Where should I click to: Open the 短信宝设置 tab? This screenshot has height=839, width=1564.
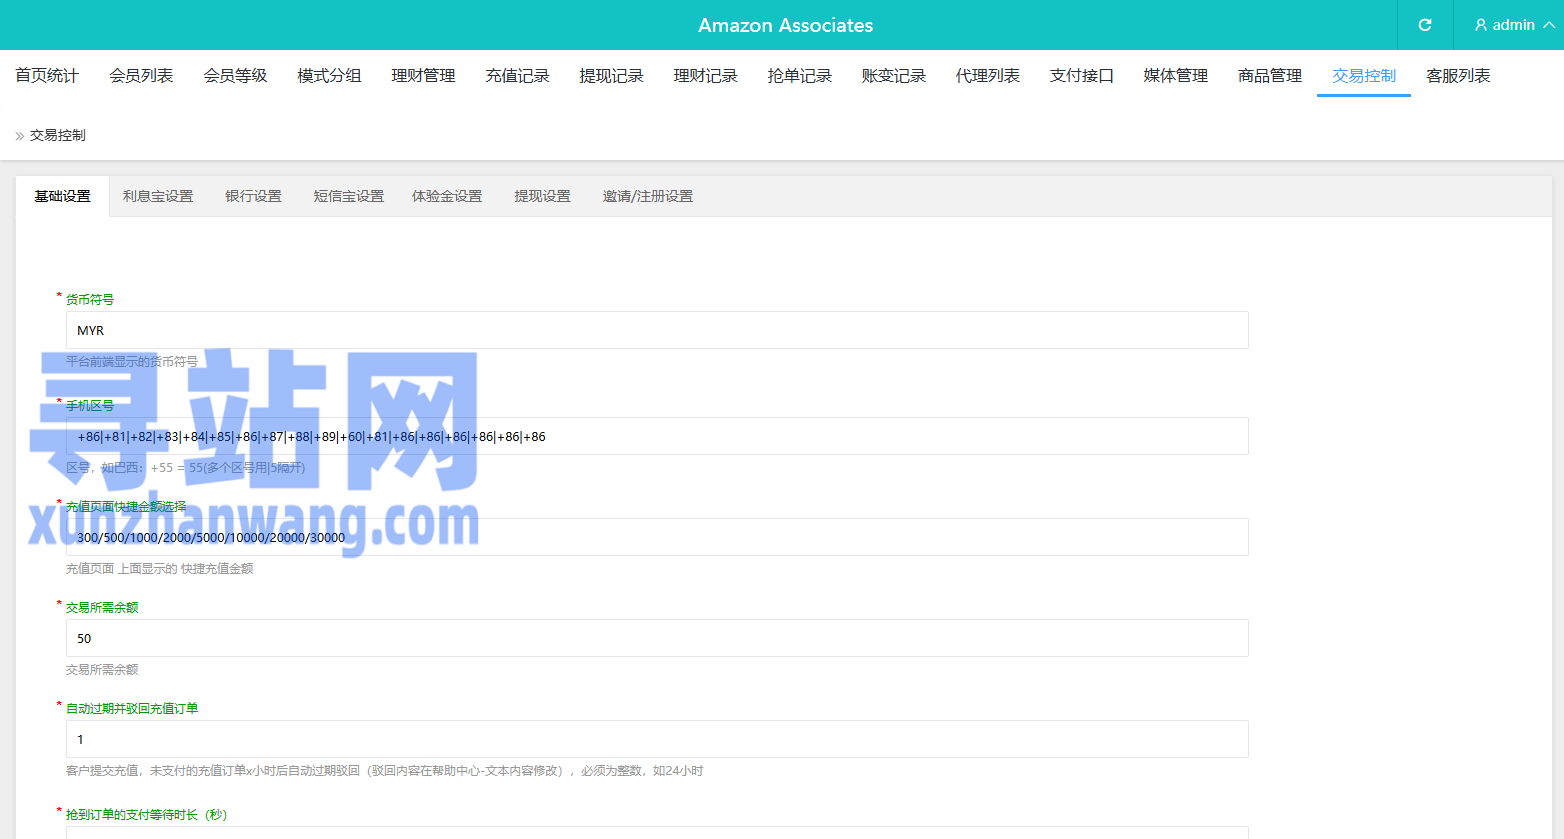tap(348, 196)
